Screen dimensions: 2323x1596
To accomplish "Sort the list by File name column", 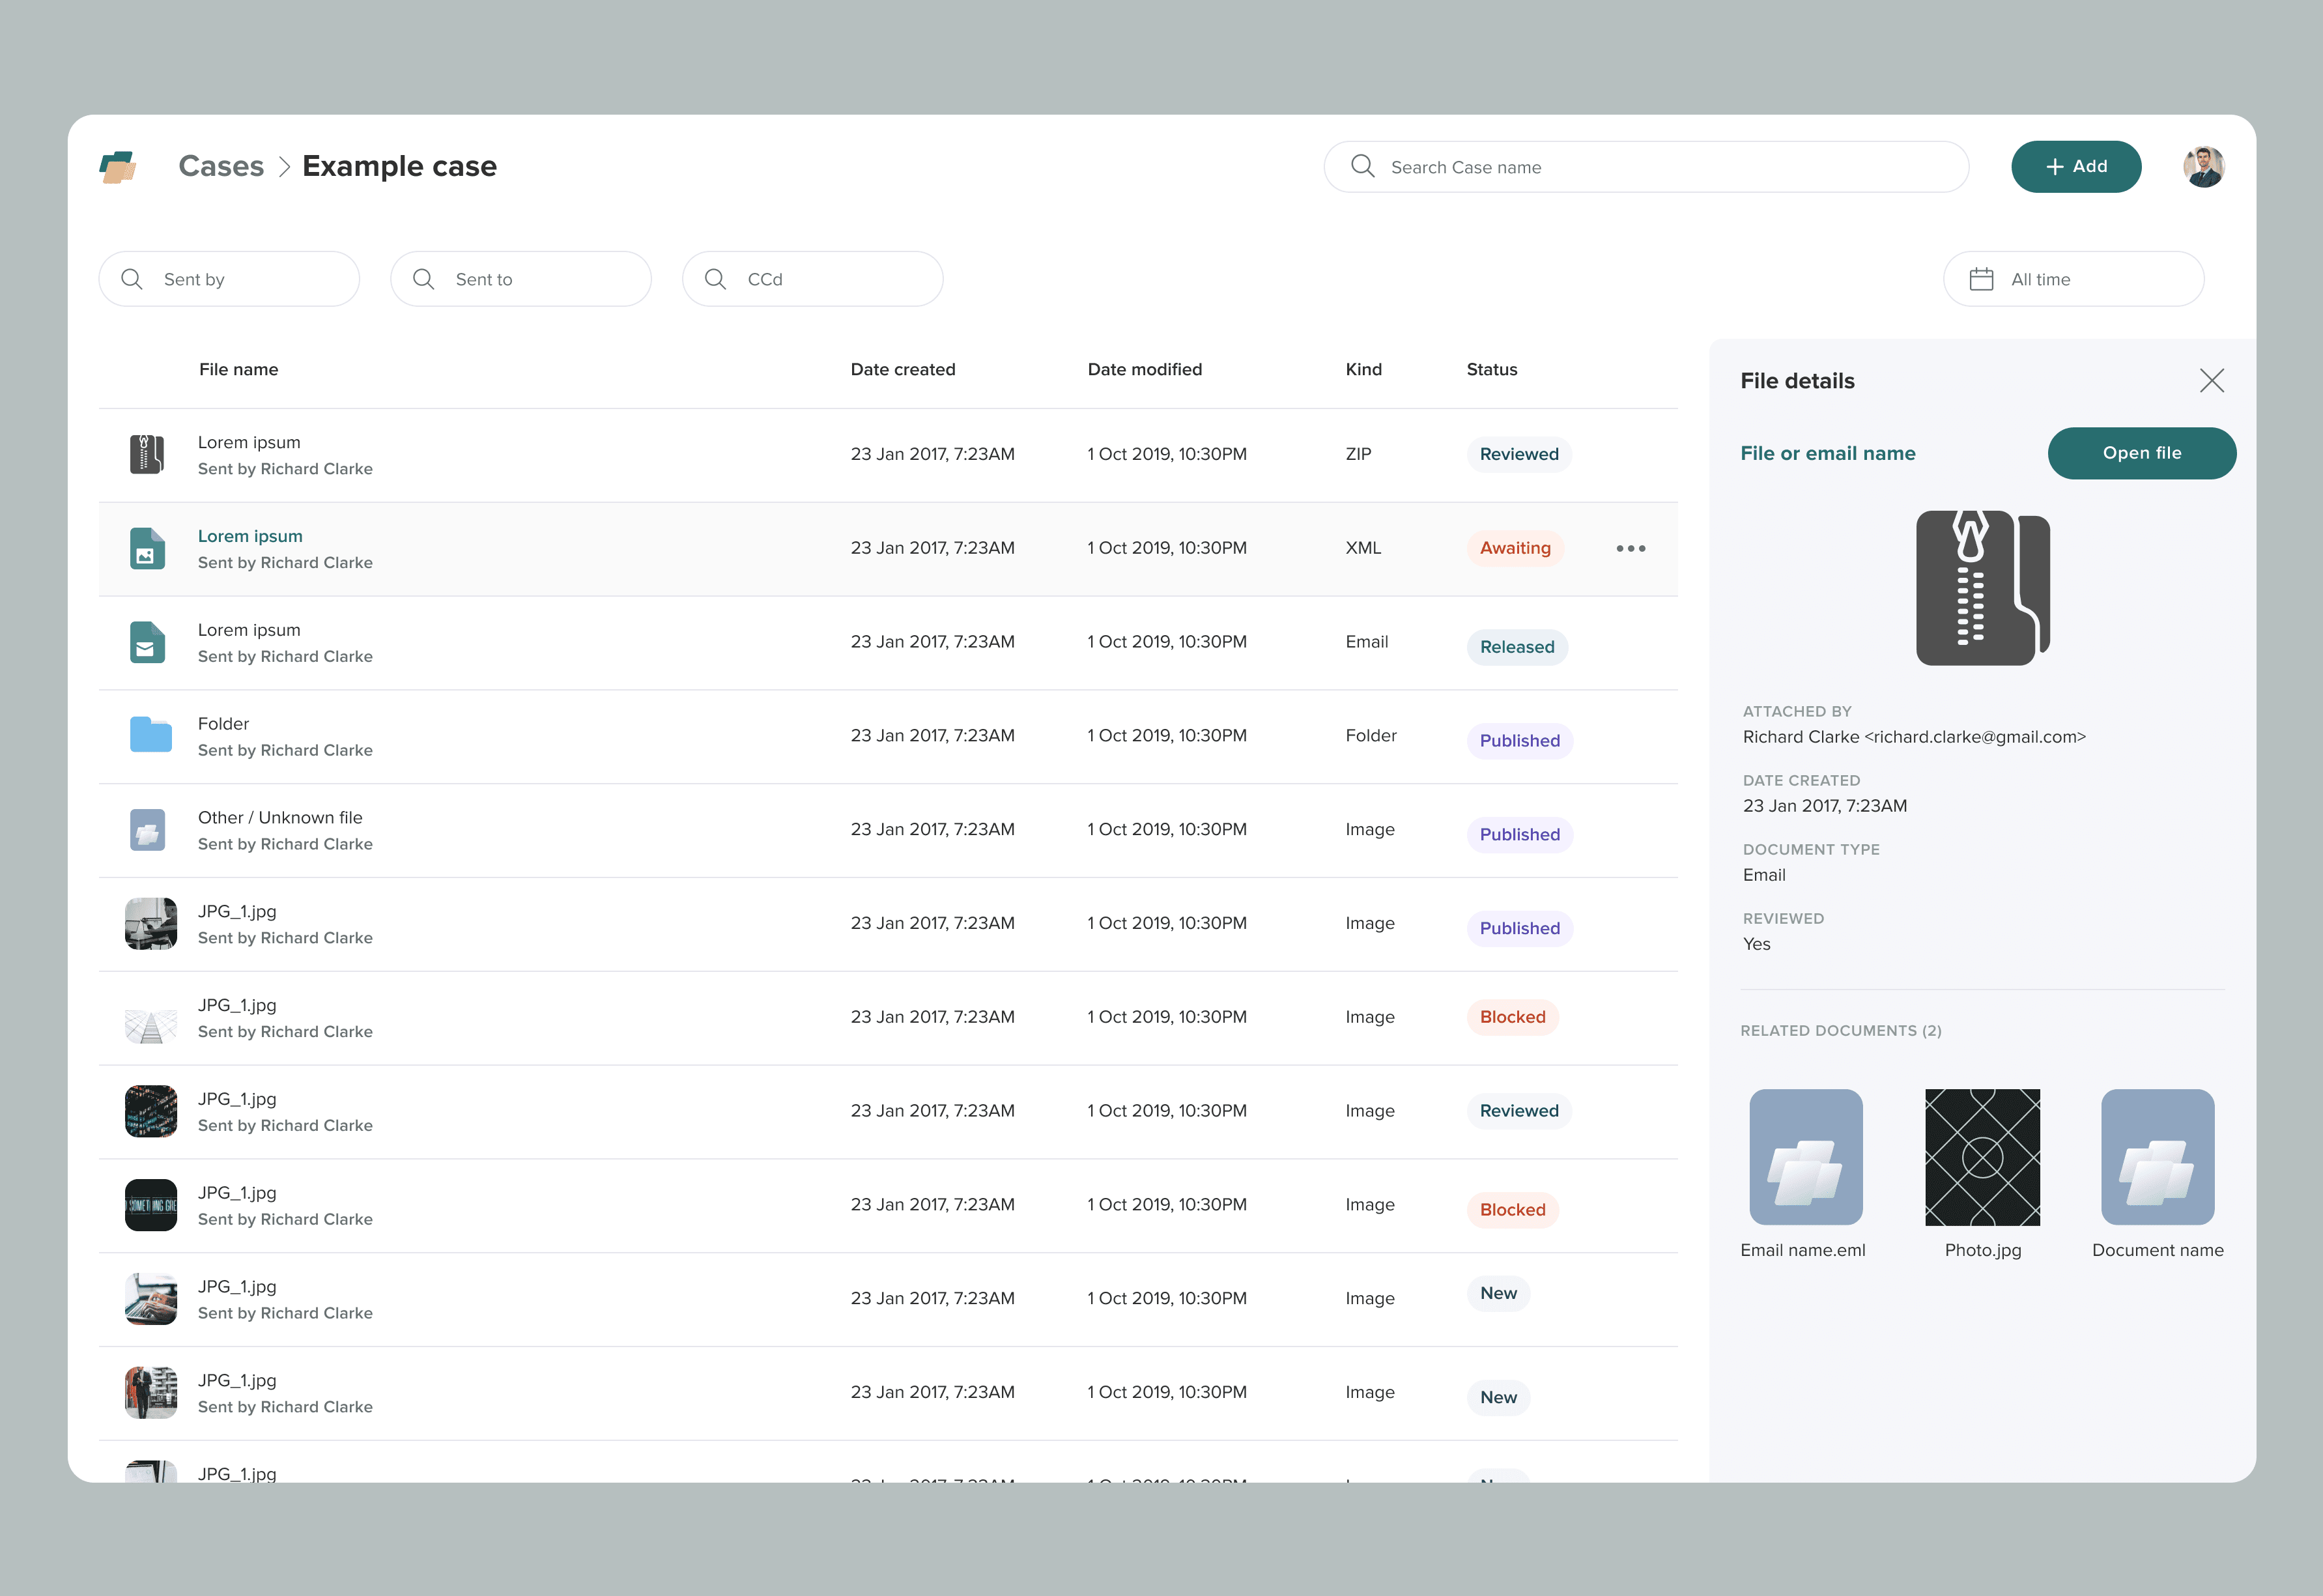I will (238, 369).
